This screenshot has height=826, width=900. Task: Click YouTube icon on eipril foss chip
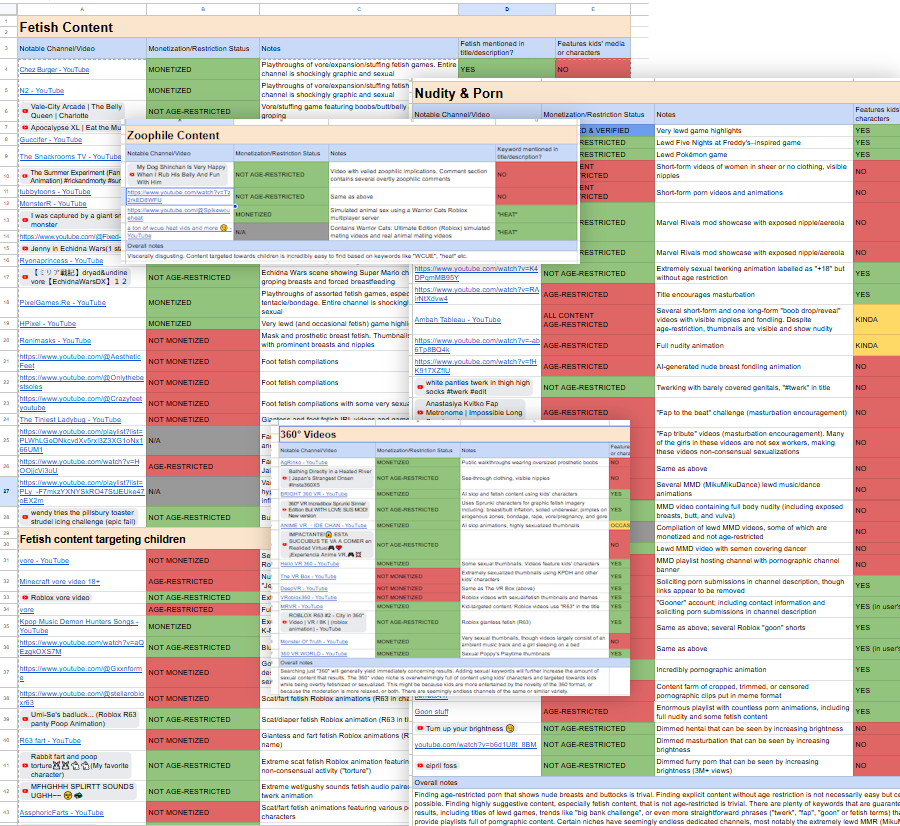420,765
